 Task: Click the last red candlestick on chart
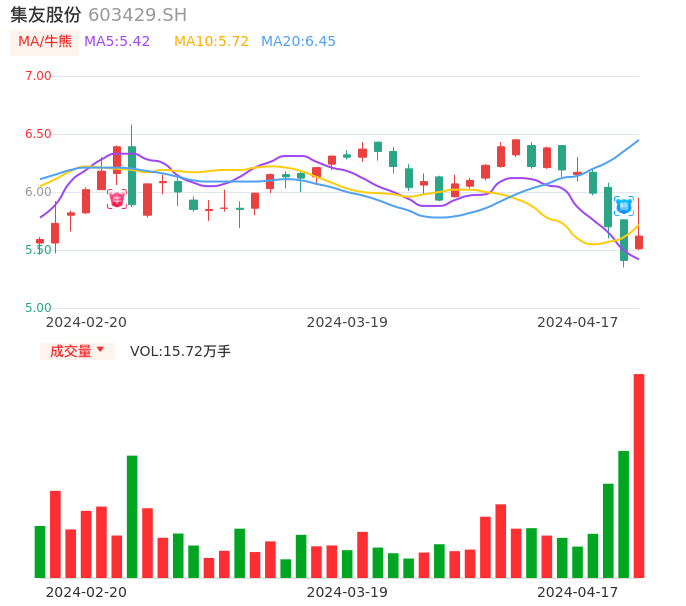pos(639,242)
